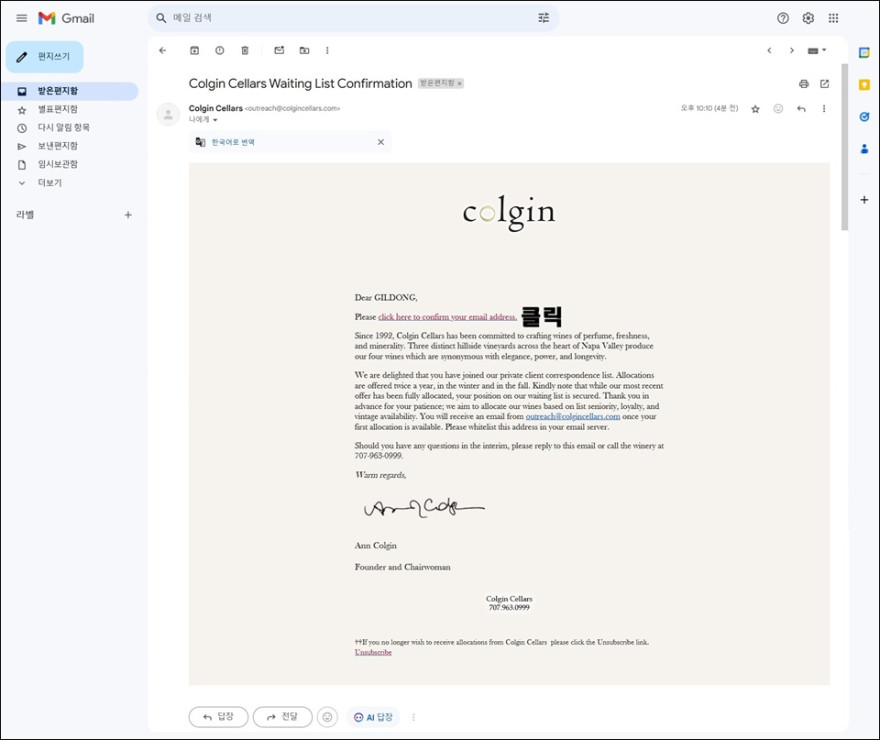Click 한국어로 번역 translate link
880x740 pixels.
coord(233,143)
